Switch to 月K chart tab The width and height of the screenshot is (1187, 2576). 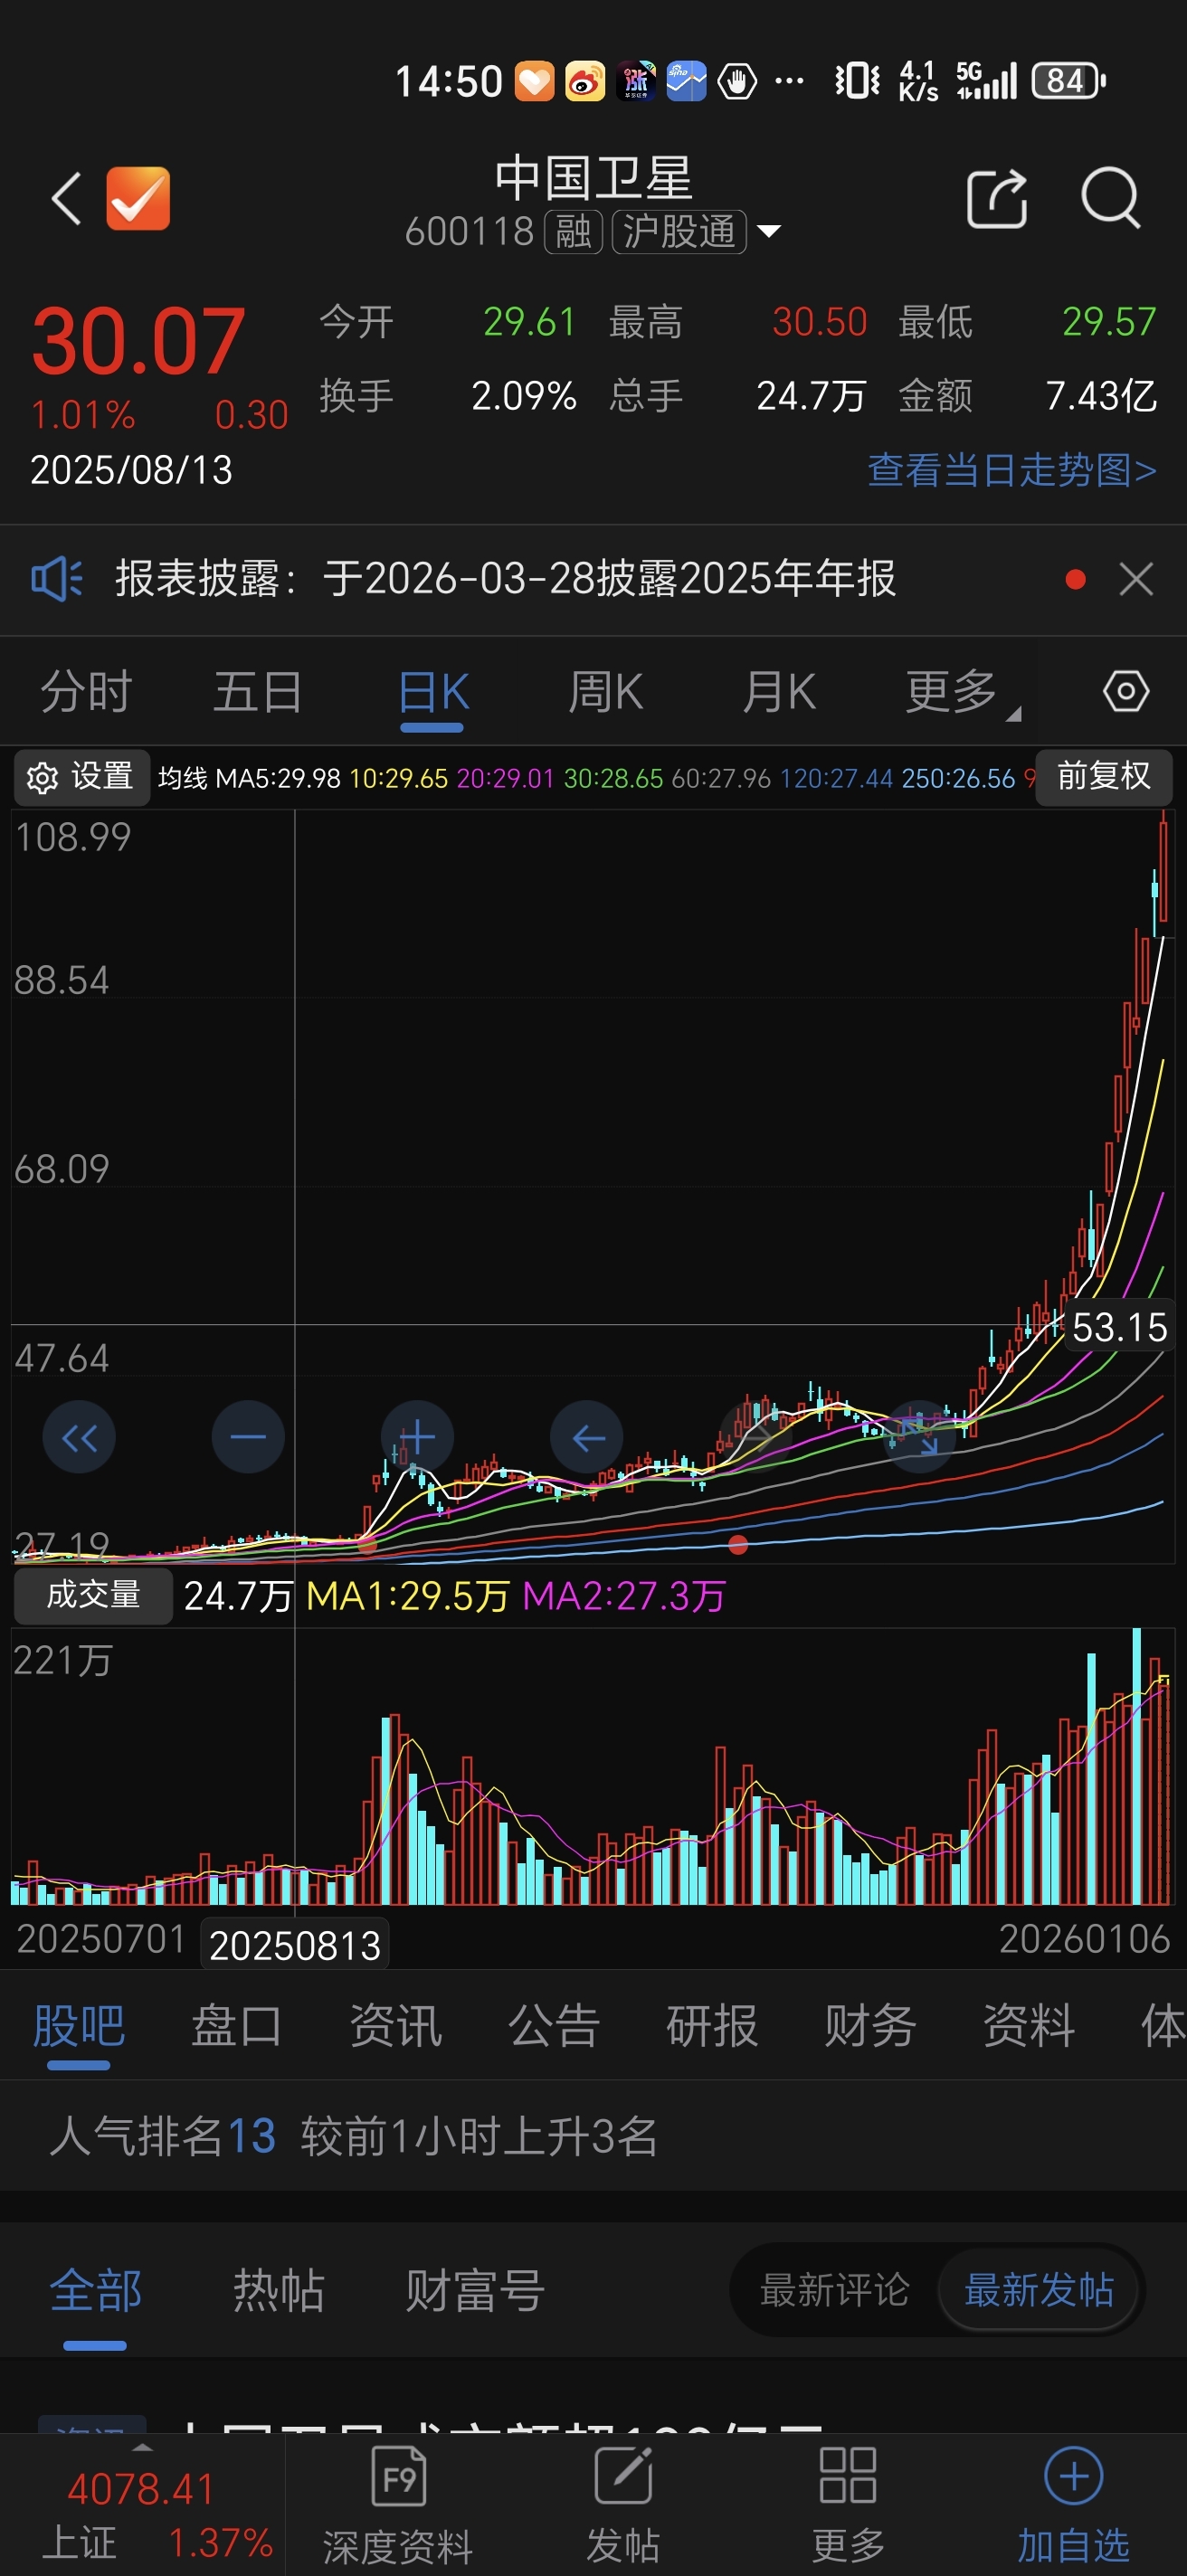pyautogui.click(x=779, y=692)
